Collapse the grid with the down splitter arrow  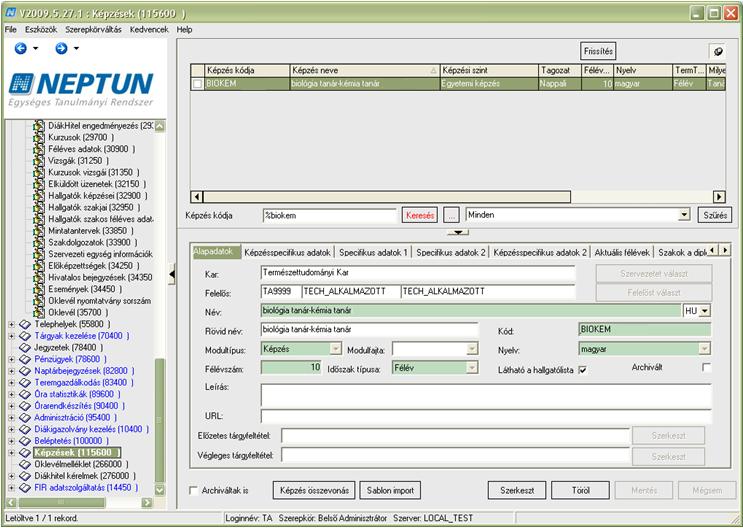point(458,232)
